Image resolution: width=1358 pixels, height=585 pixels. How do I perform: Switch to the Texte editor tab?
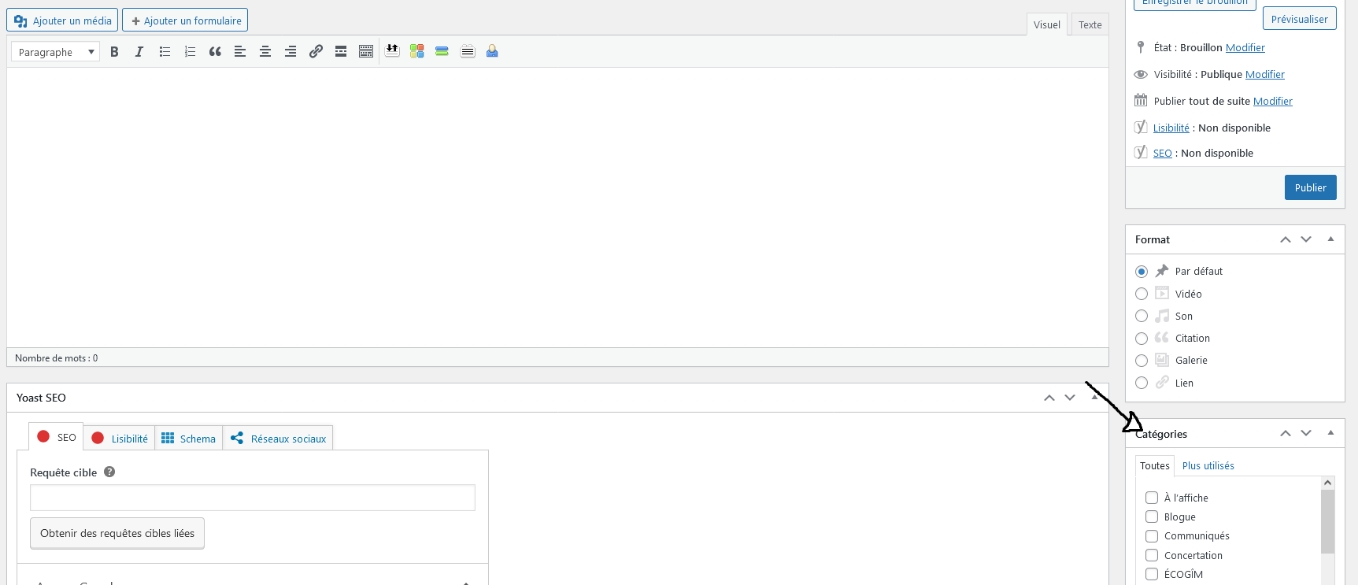click(1089, 25)
